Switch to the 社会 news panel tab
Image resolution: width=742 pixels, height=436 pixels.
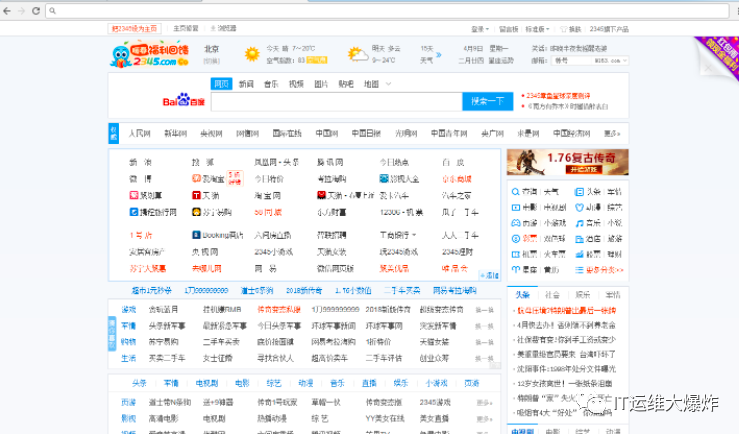pos(552,294)
